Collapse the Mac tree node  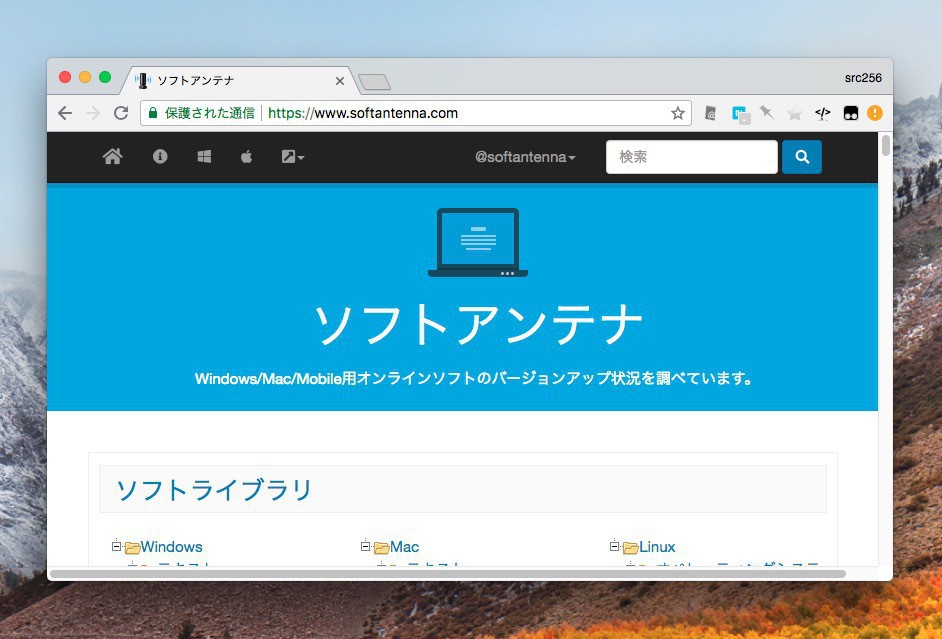coord(365,546)
